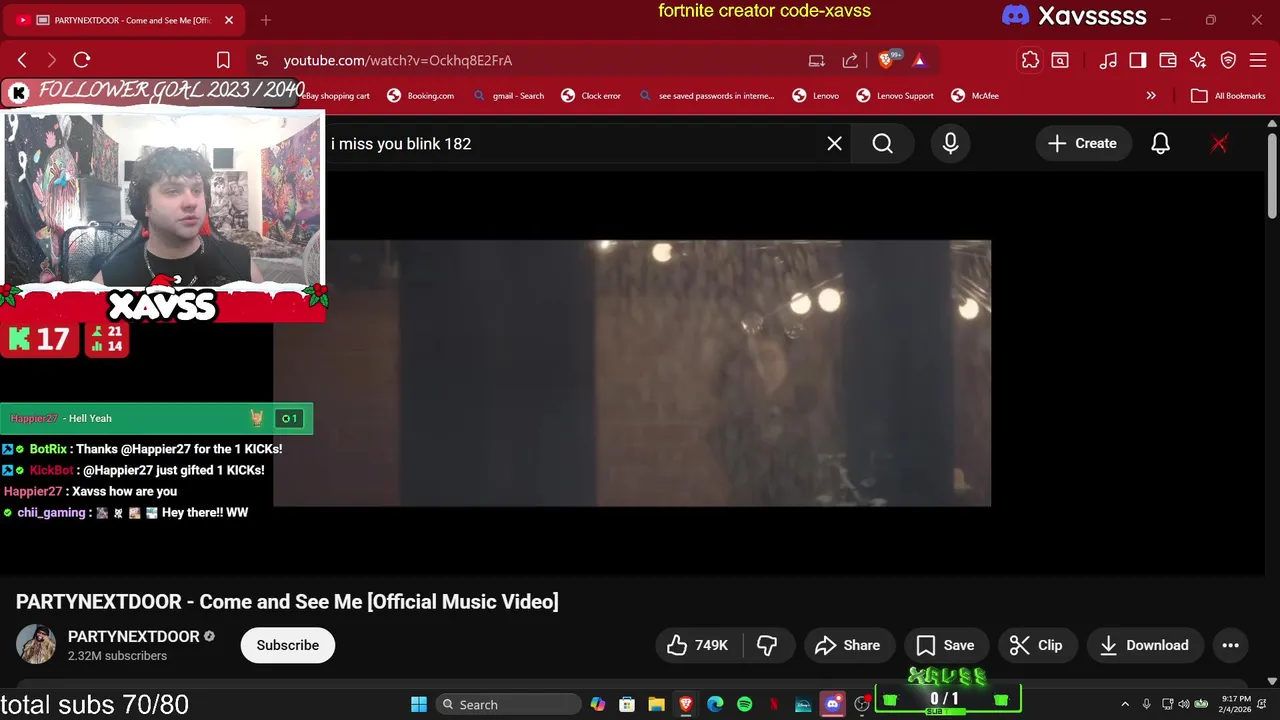Open the McAfee bookmark

pyautogui.click(x=975, y=96)
